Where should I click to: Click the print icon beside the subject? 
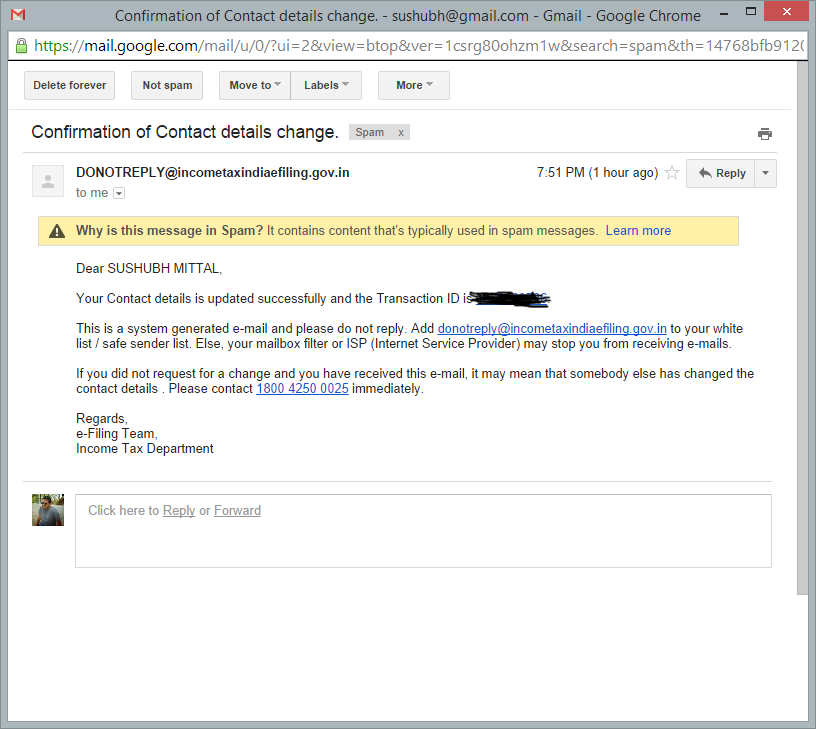click(765, 134)
